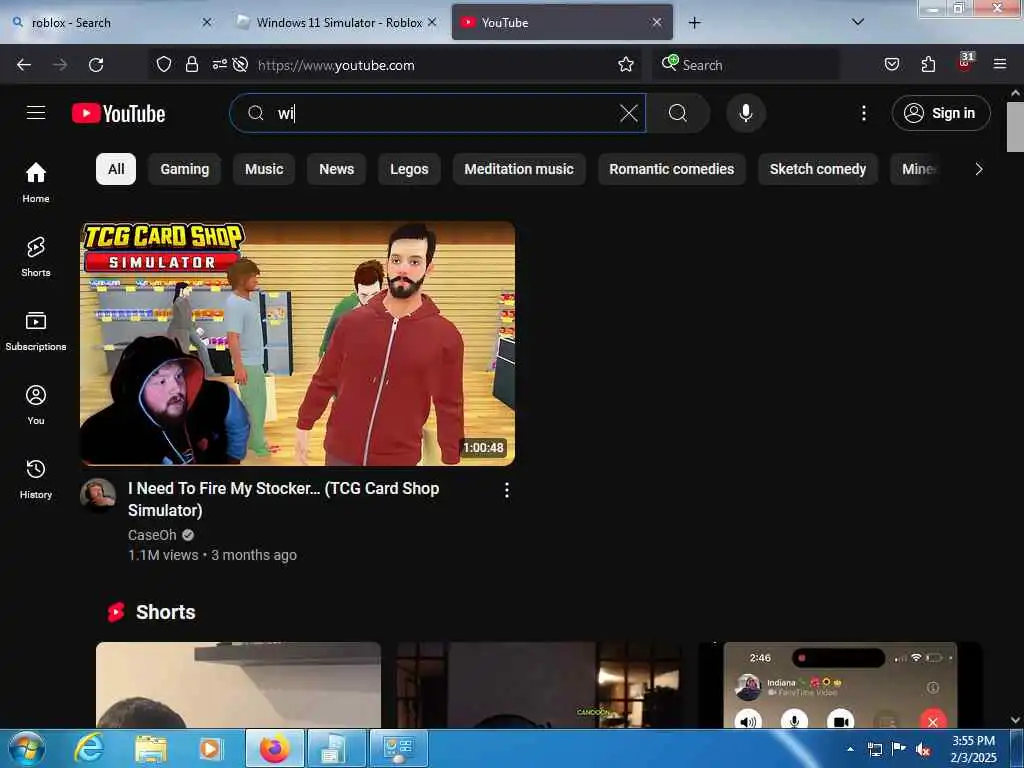
Task: Click the Firefox Search box
Action: coord(745,65)
